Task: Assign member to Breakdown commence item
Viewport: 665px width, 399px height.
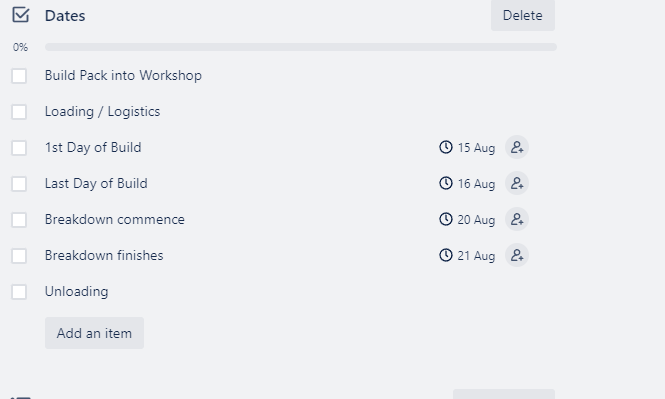Action: pos(517,219)
